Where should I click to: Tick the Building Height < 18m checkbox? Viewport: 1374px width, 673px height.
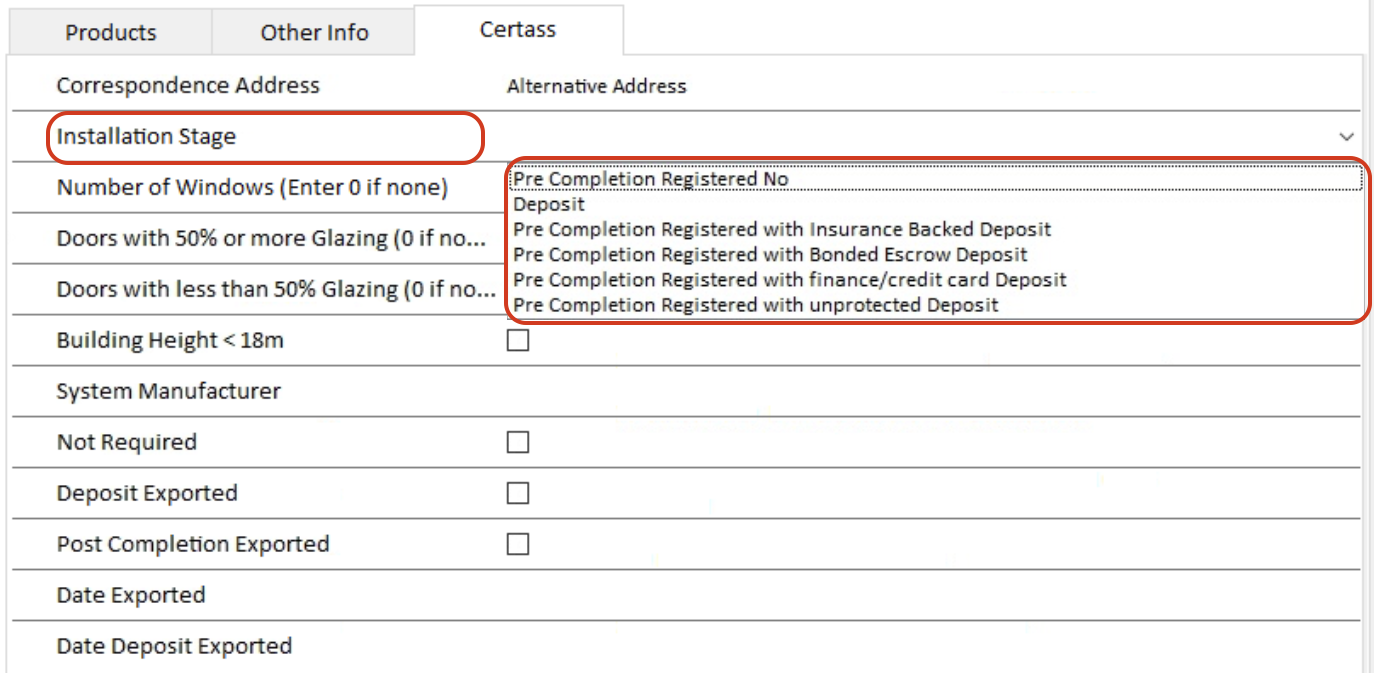[x=518, y=340]
